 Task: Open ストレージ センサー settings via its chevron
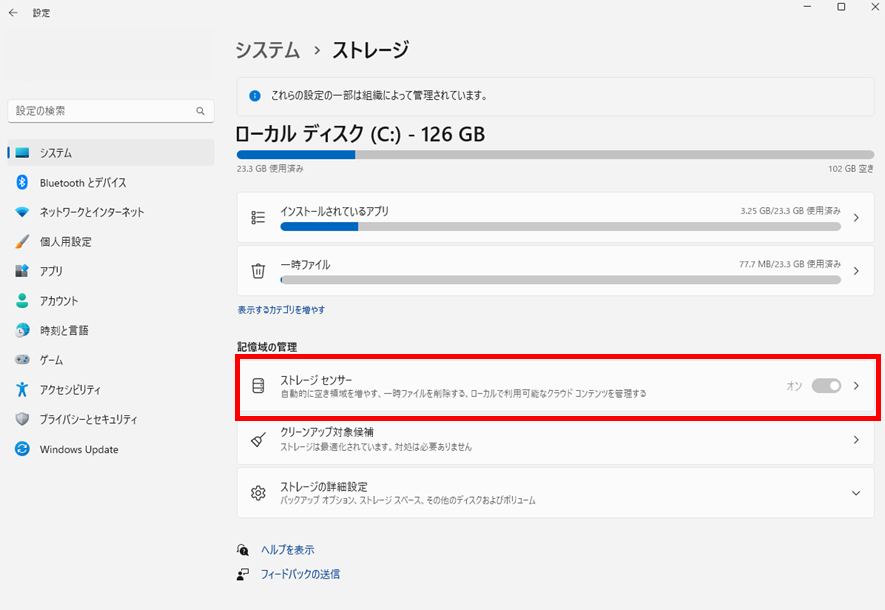point(856,385)
